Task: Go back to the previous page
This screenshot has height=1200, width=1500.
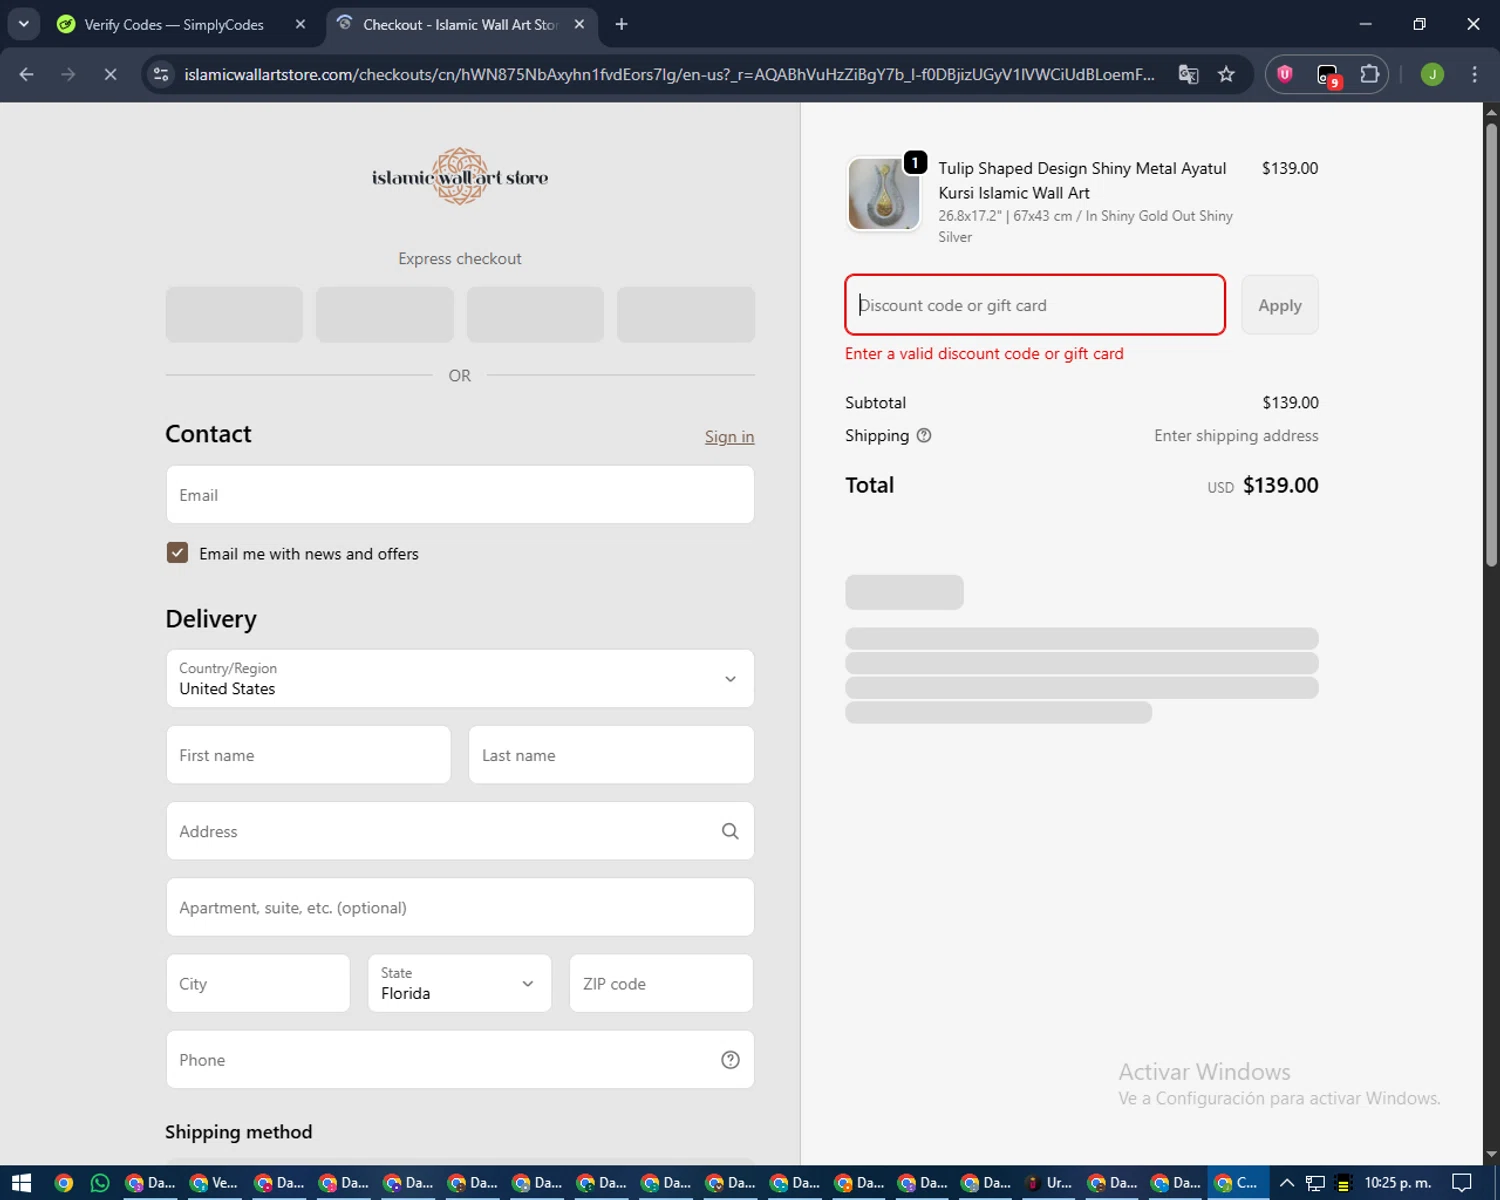Action: 27,74
